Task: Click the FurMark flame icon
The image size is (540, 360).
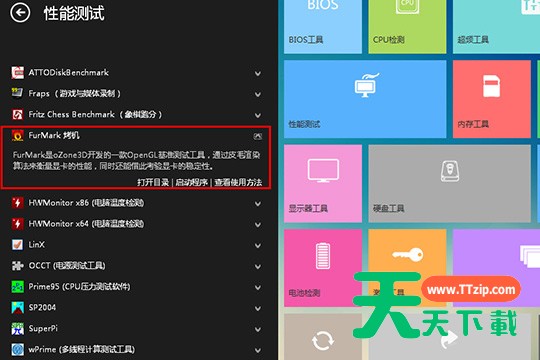Action: coord(18,135)
